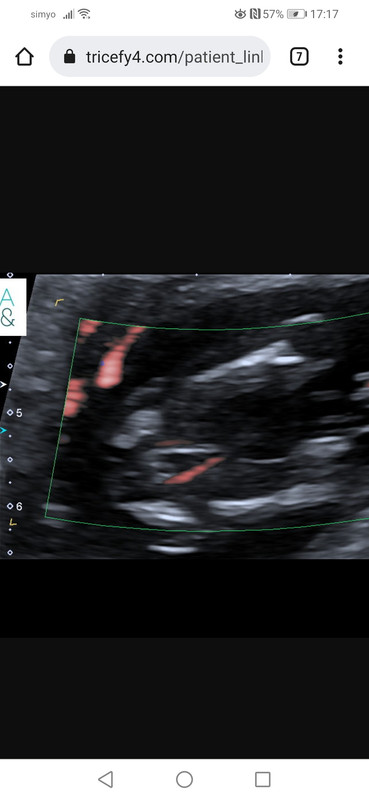Tap the padlock site security icon
The height and width of the screenshot is (800, 369).
pyautogui.click(x=70, y=57)
